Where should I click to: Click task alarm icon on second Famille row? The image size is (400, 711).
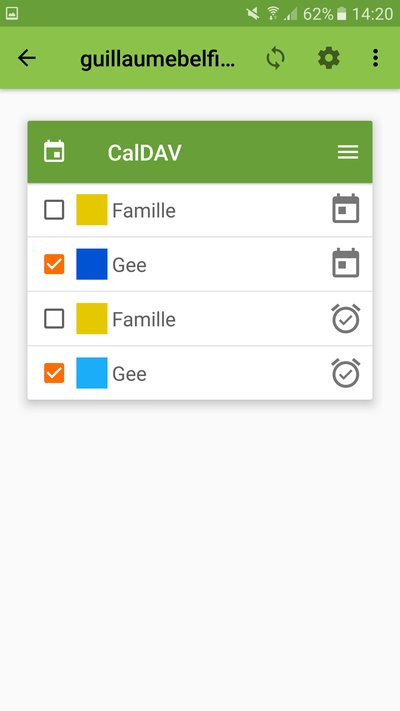(346, 318)
